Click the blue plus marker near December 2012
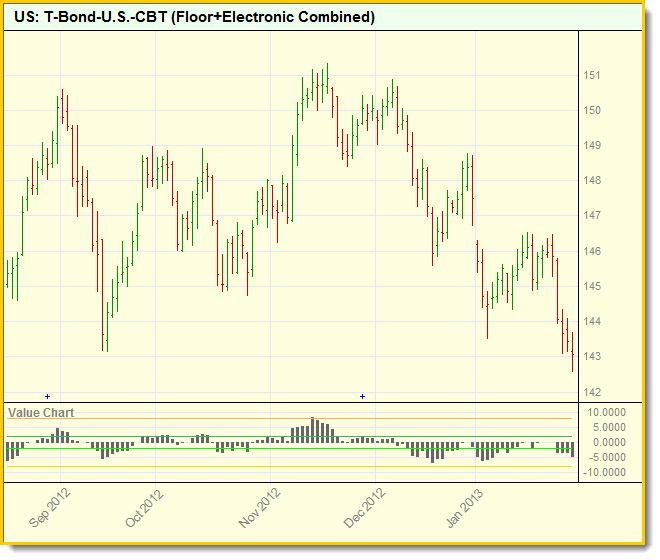 (x=362, y=397)
